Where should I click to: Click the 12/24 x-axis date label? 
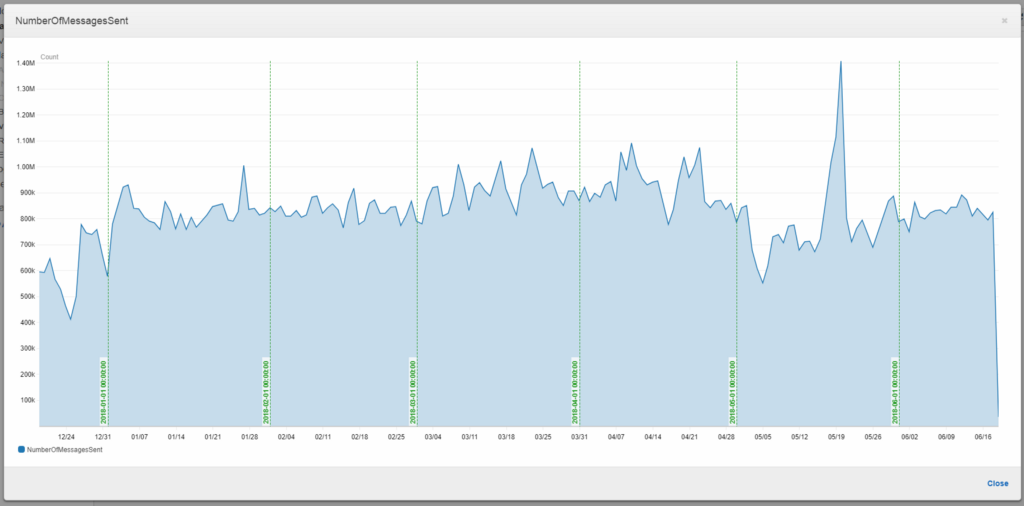pos(66,436)
